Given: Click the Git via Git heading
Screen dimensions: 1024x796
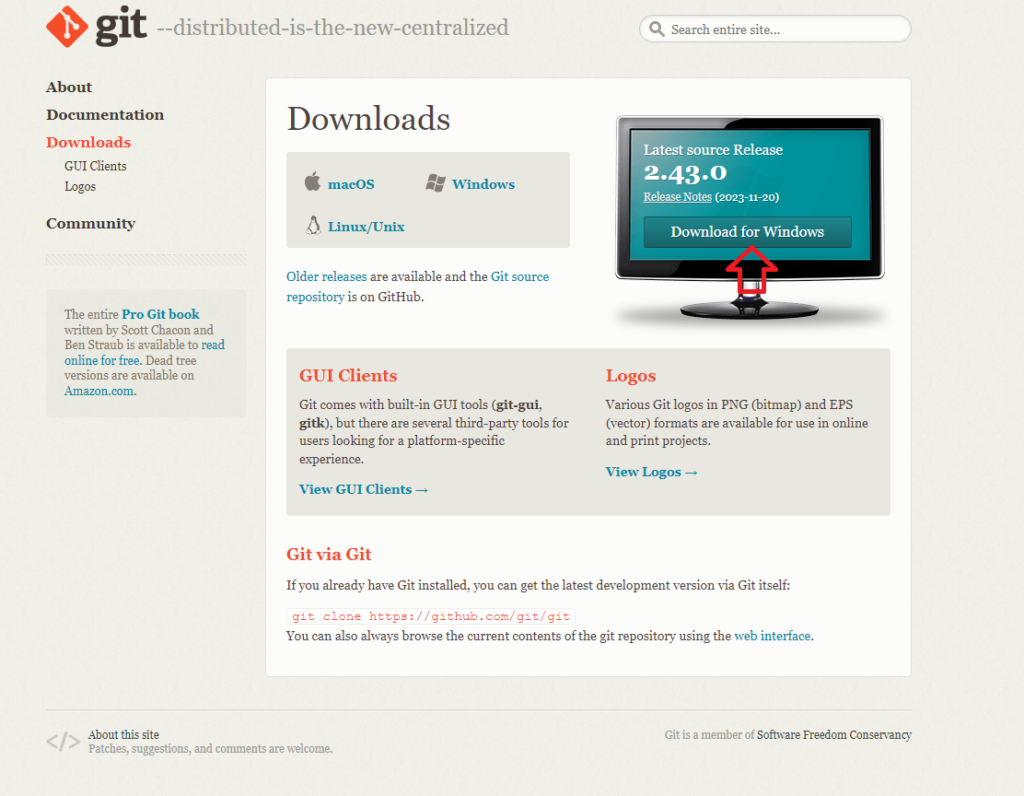Looking at the screenshot, I should pyautogui.click(x=328, y=554).
